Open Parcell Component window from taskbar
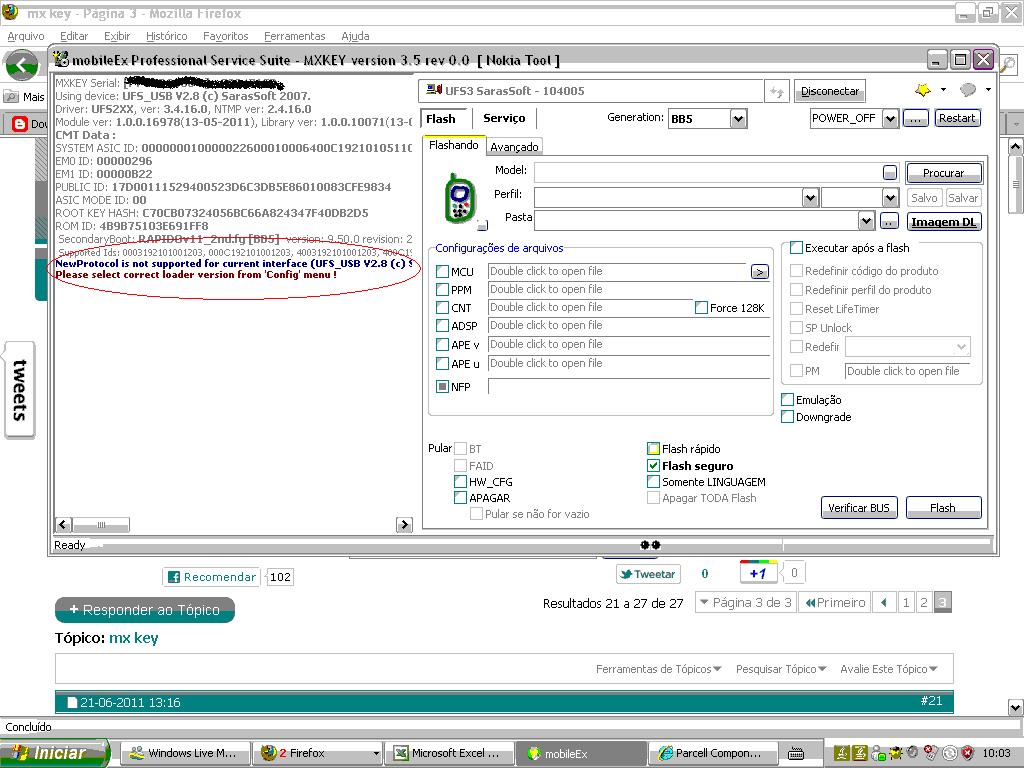1024x768 pixels. [713, 753]
